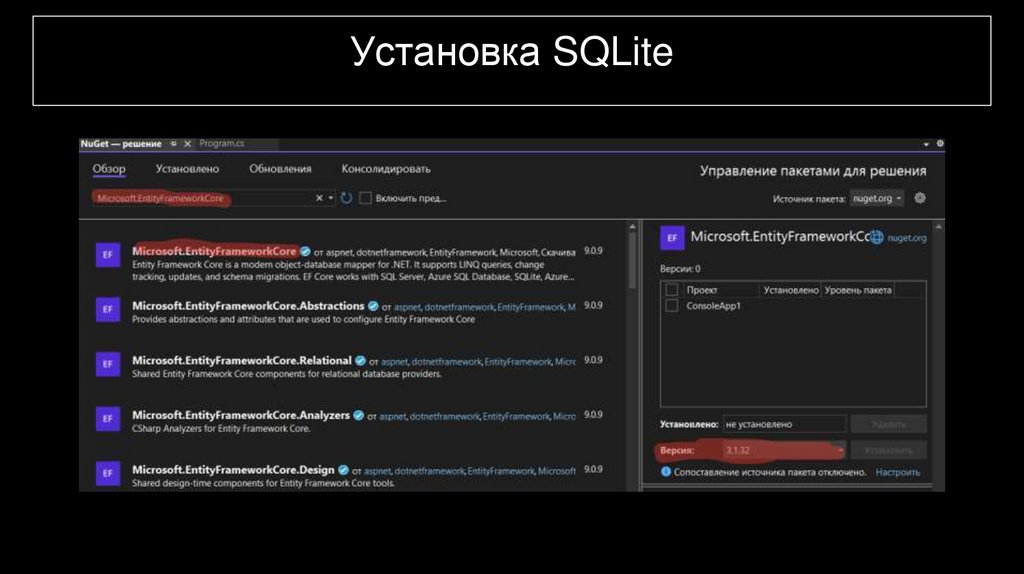Open the Program.cs document tab
The width and height of the screenshot is (1024, 574).
222,144
